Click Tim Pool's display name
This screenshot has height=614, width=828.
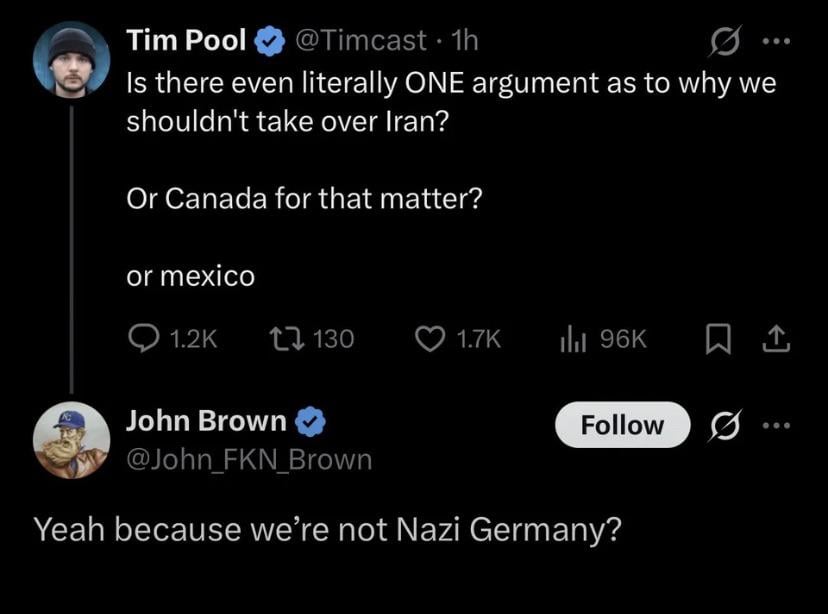tap(186, 41)
